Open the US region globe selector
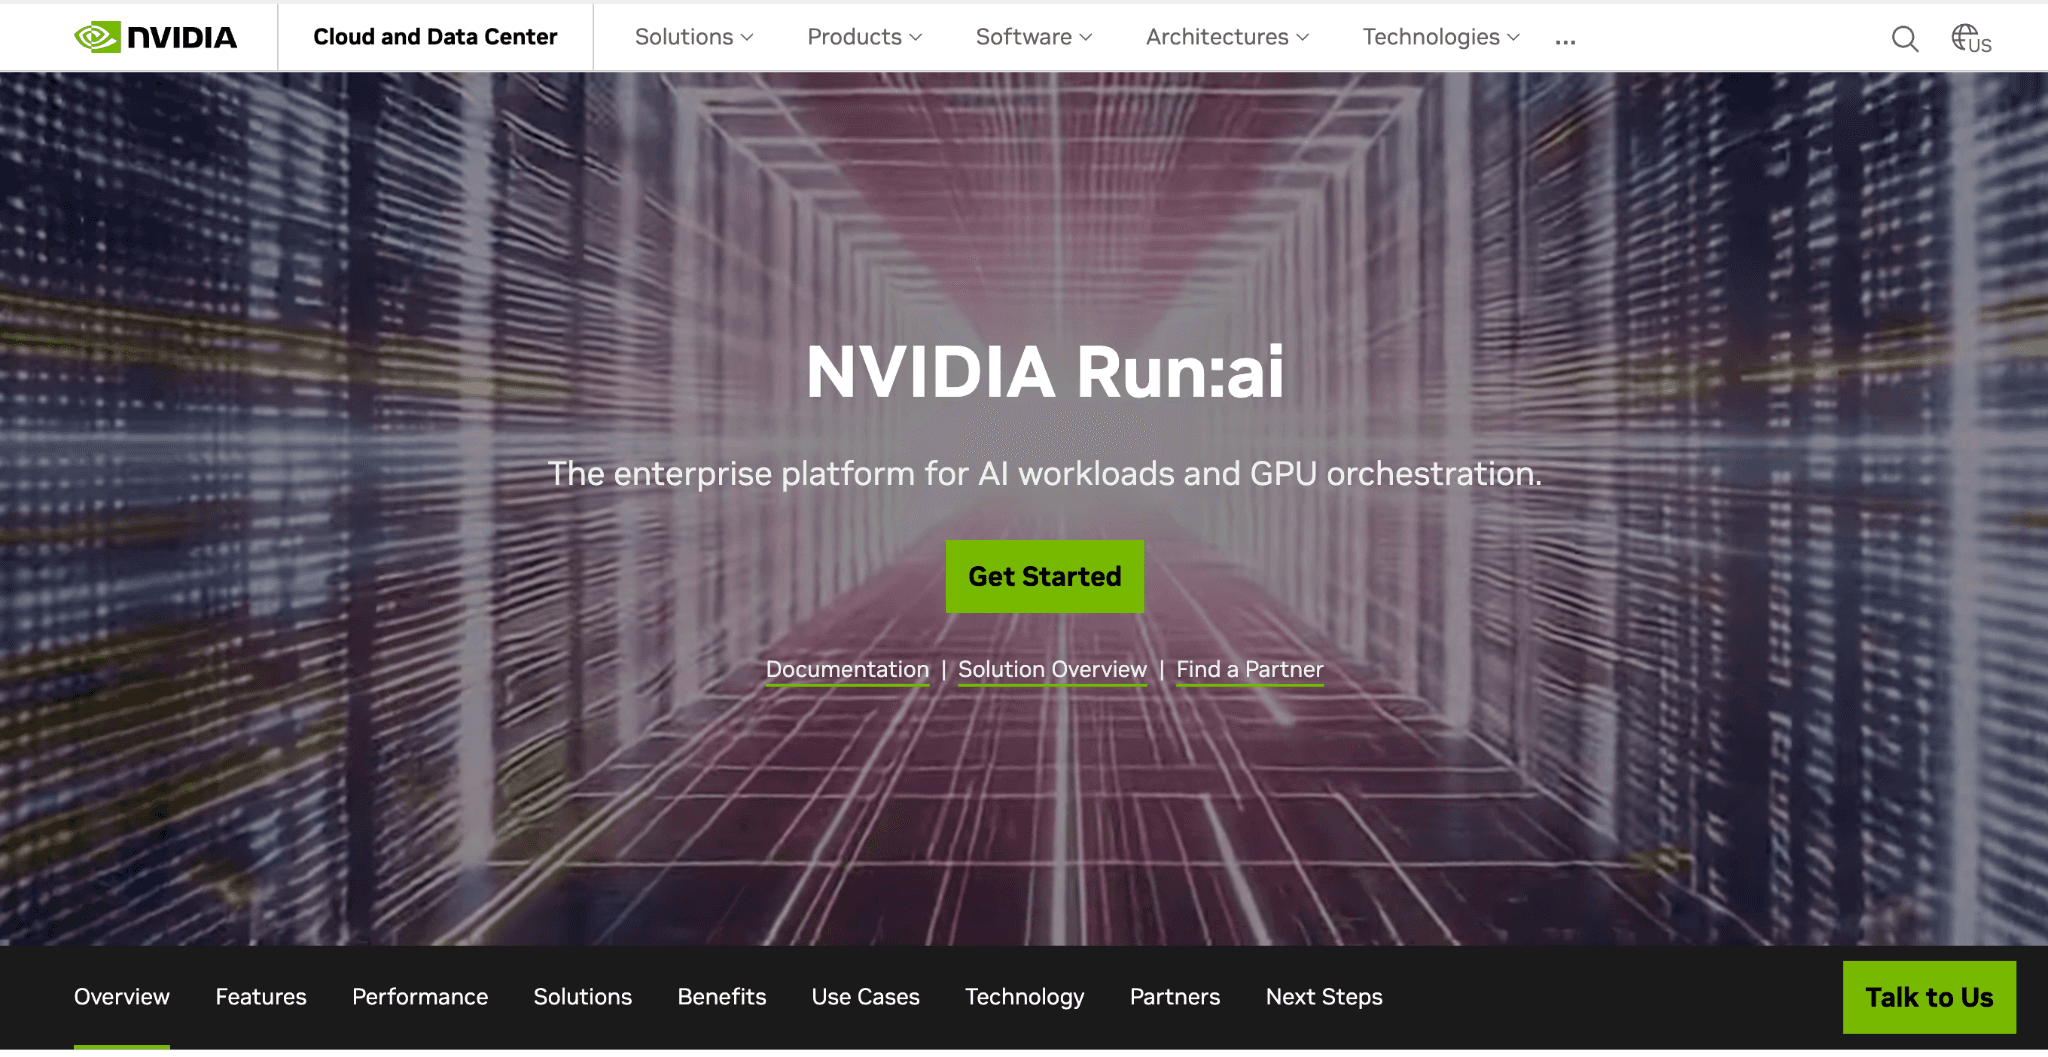Screen dimensions: 2048x1057 pos(1971,39)
